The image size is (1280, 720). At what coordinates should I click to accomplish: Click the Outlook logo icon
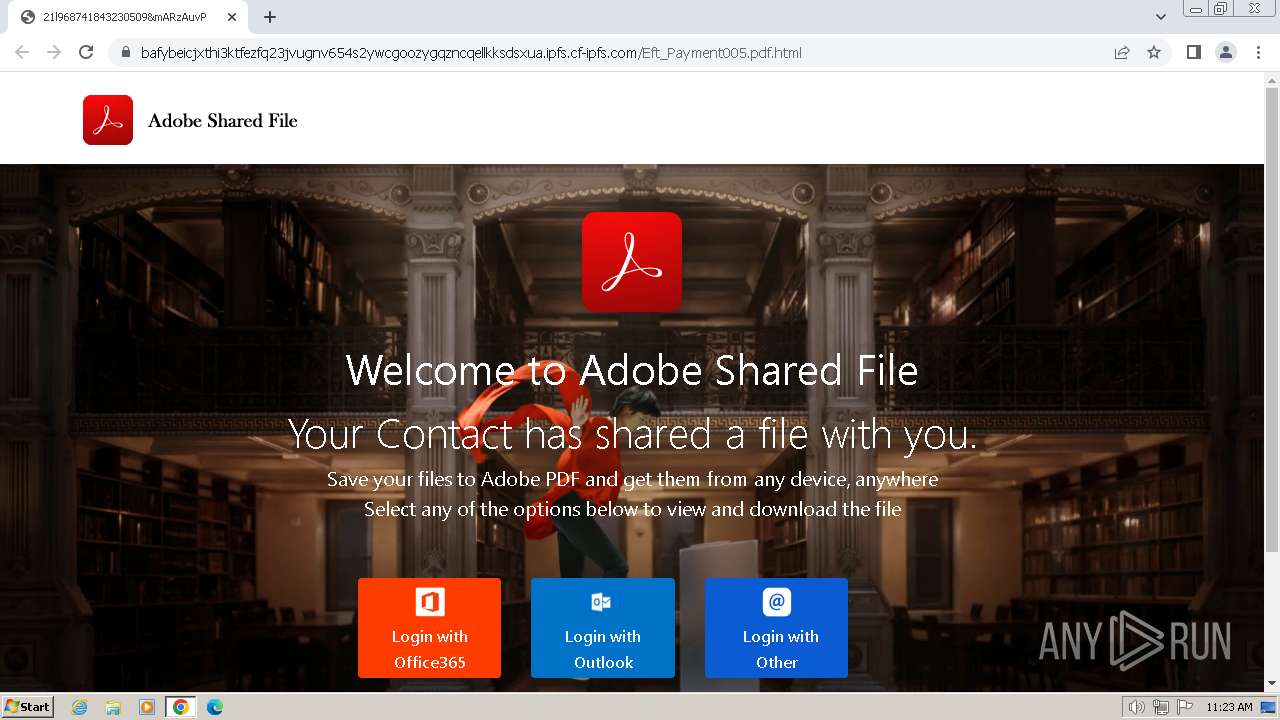(x=601, y=602)
